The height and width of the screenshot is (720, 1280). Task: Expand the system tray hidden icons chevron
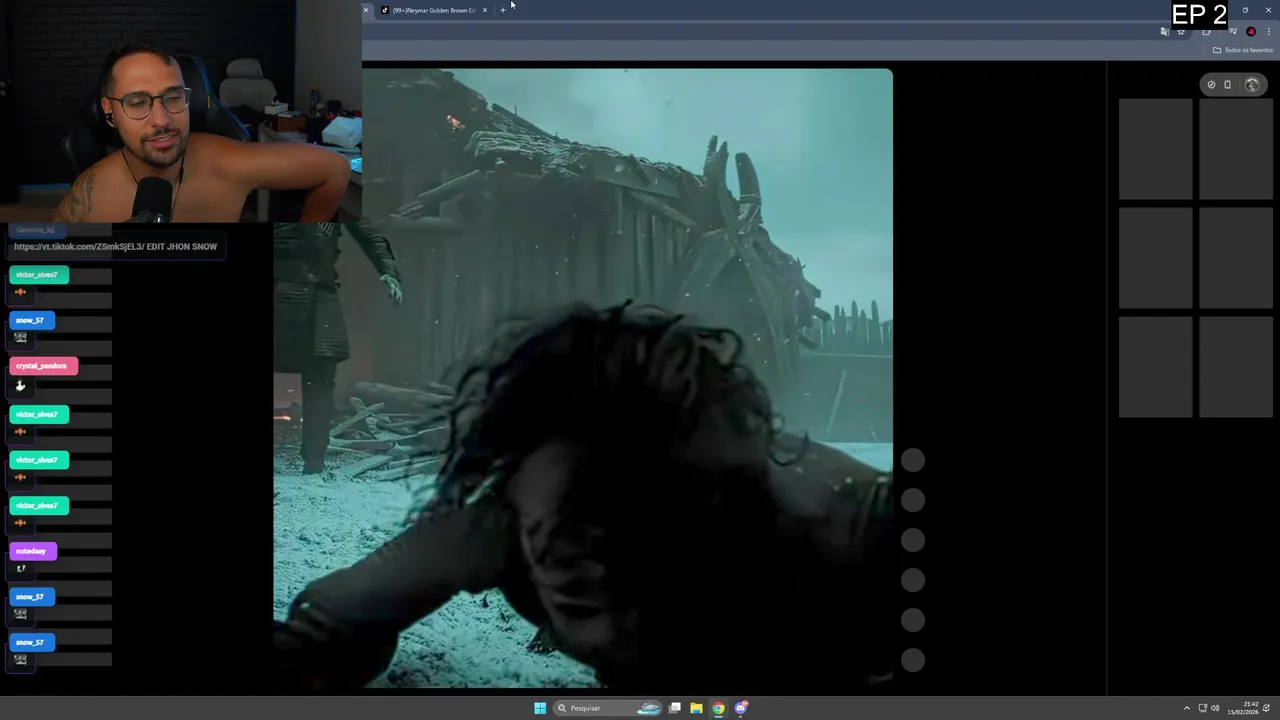1187,708
